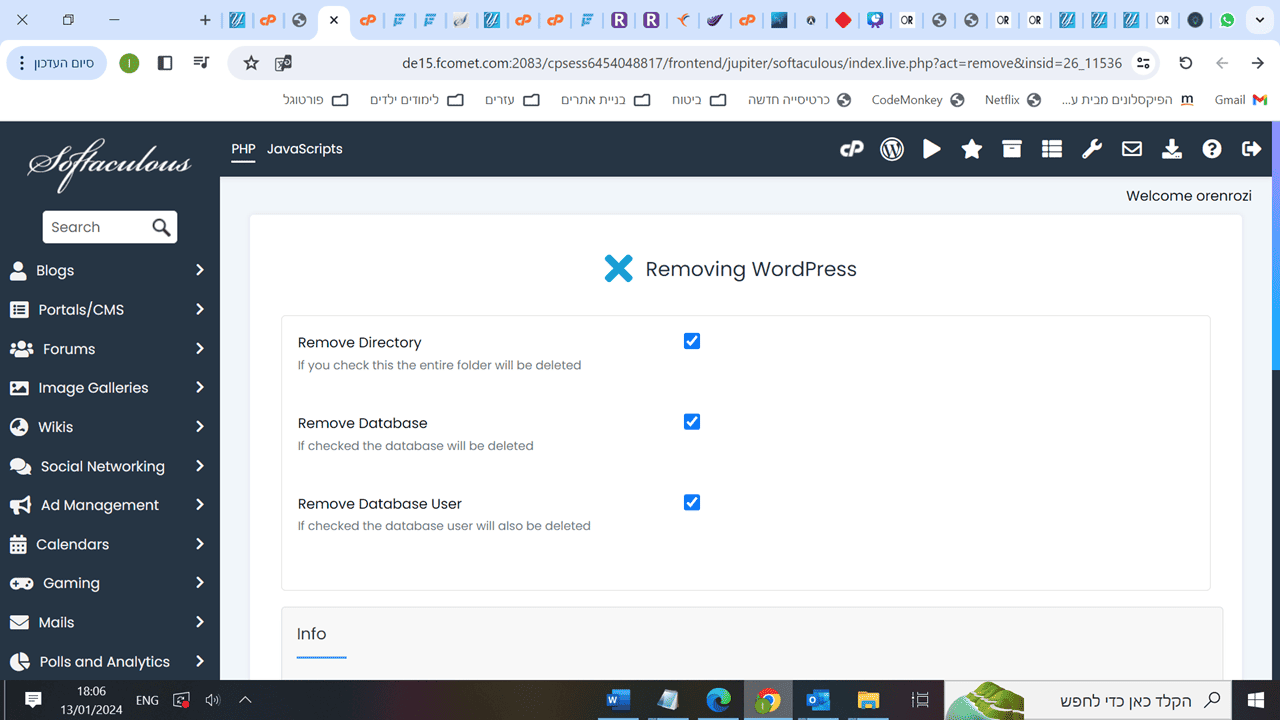Click the Softaculous Search input field
The image size is (1280, 720).
point(97,227)
